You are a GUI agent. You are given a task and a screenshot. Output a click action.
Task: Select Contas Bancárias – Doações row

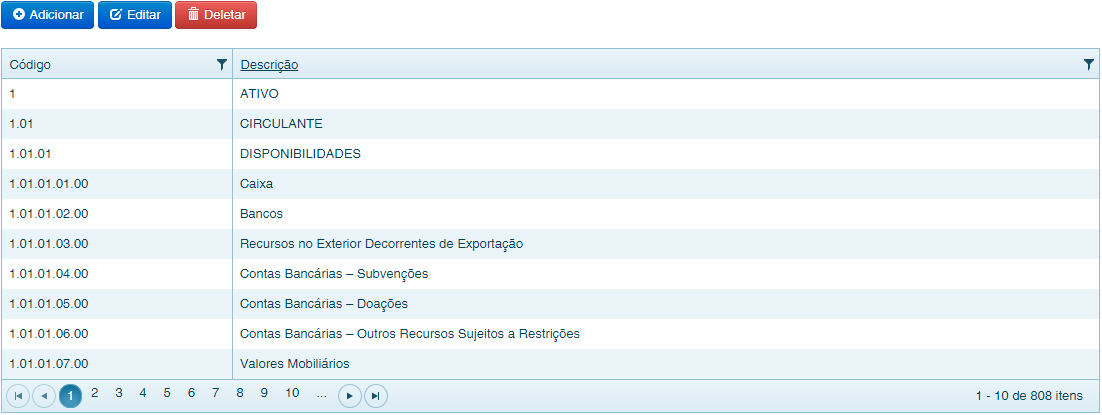[x=550, y=304]
